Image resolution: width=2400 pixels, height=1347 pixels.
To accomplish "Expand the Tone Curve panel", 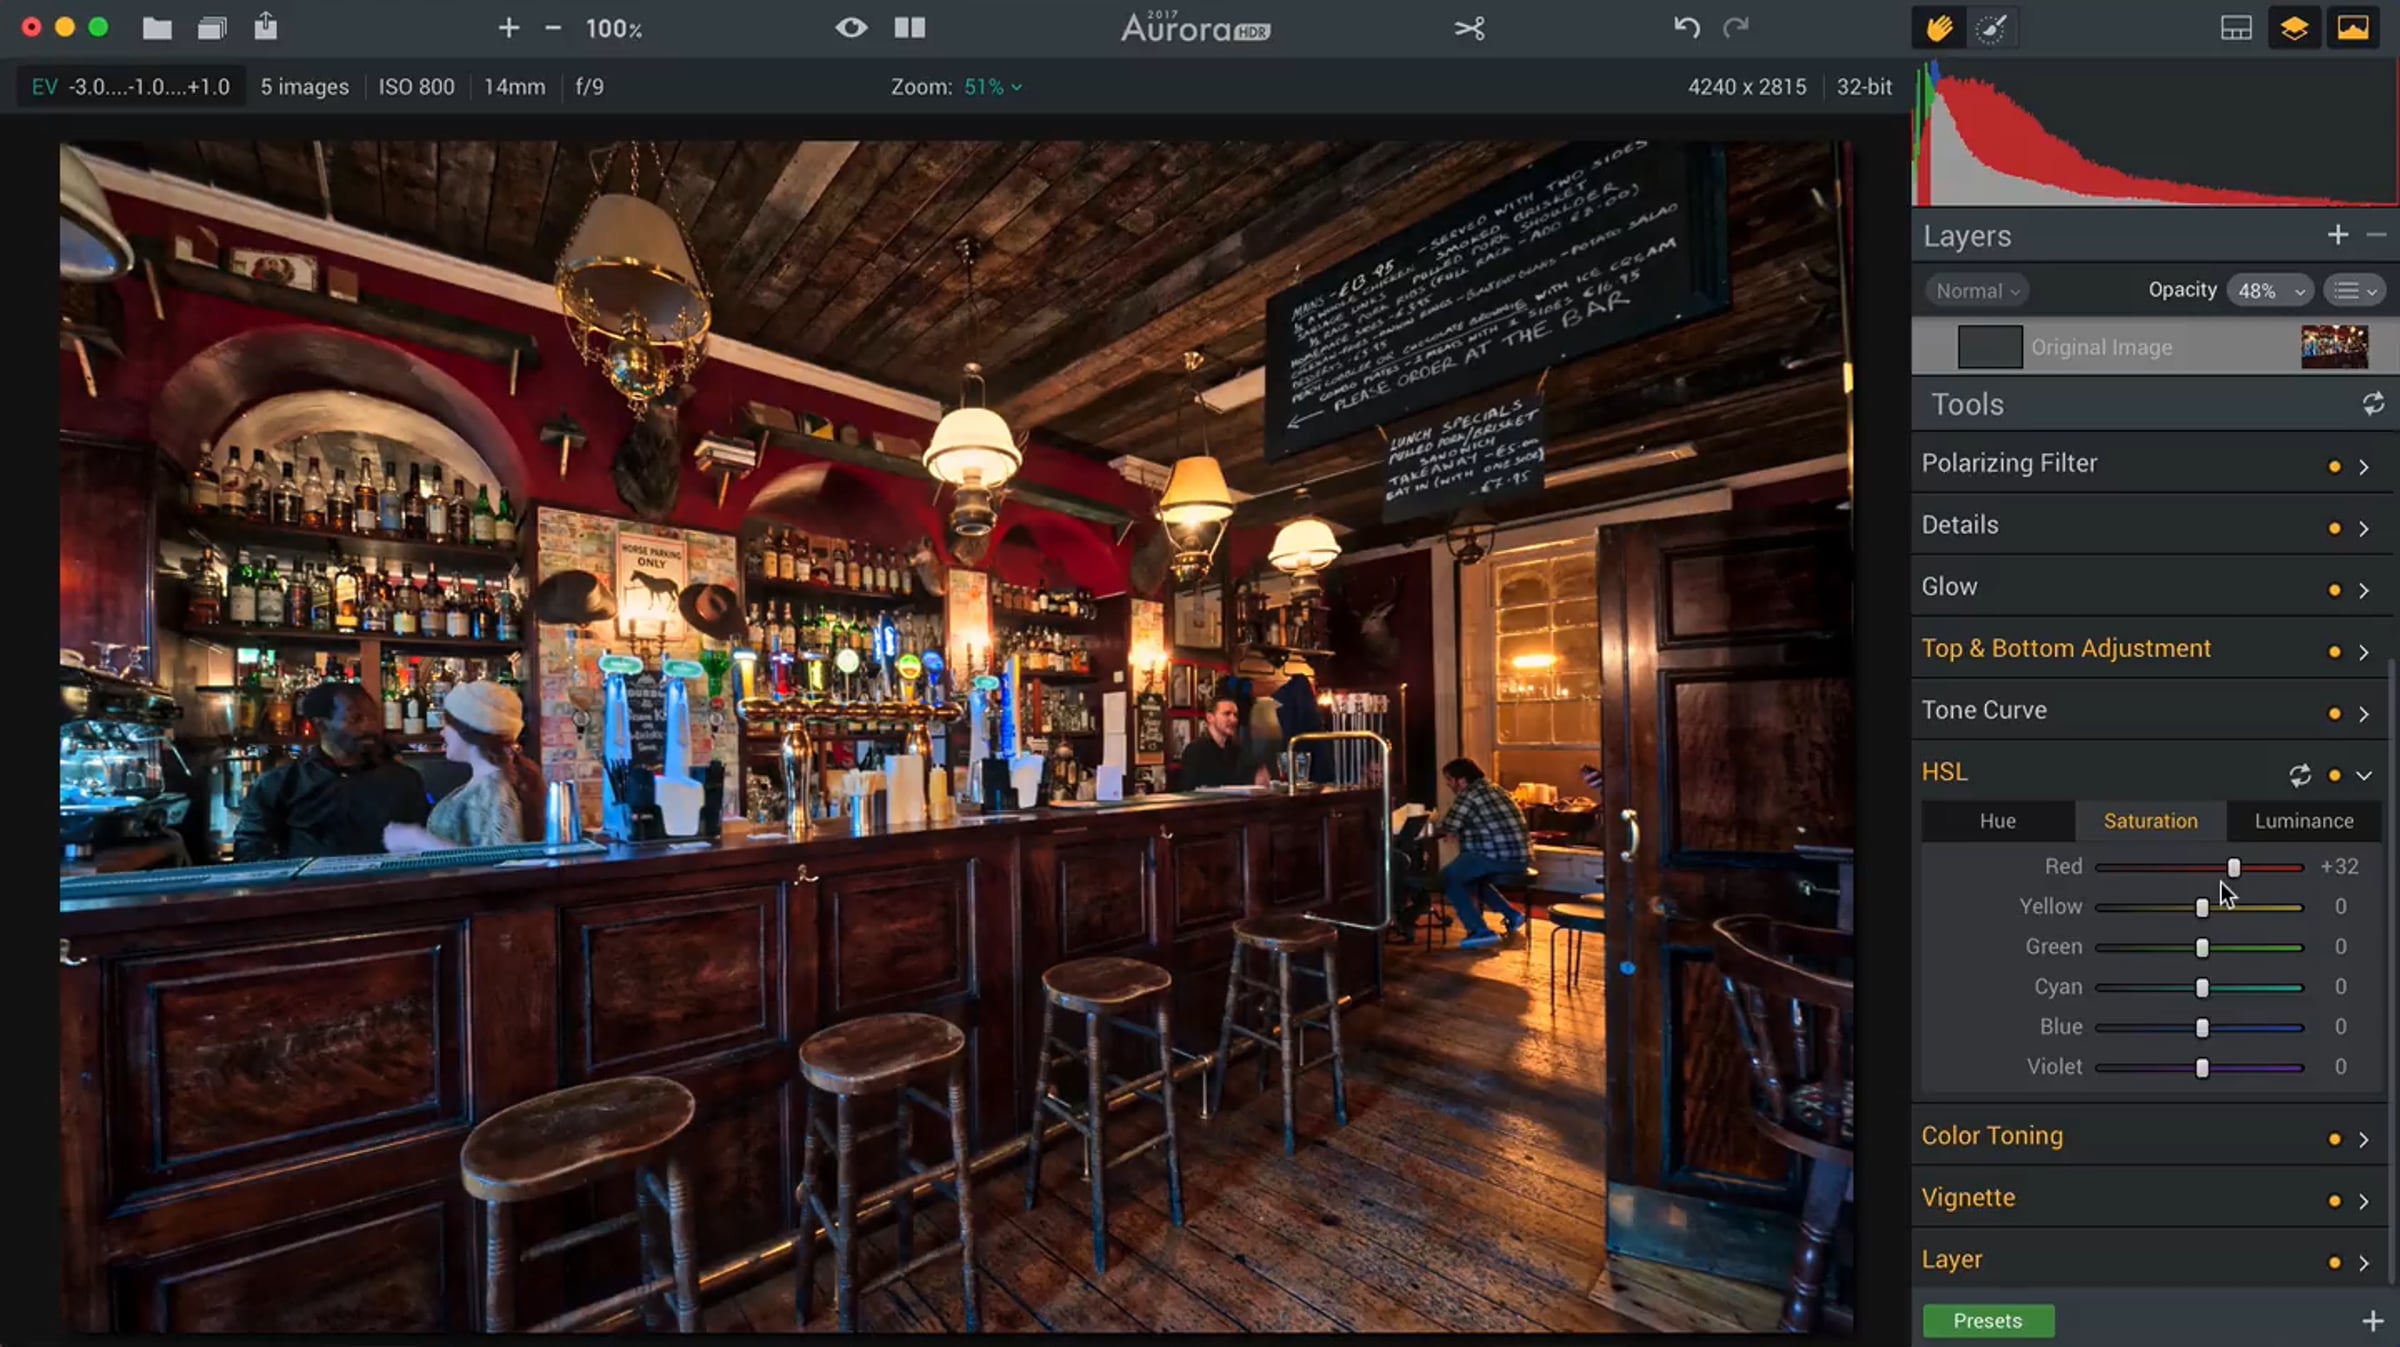I will point(2364,713).
